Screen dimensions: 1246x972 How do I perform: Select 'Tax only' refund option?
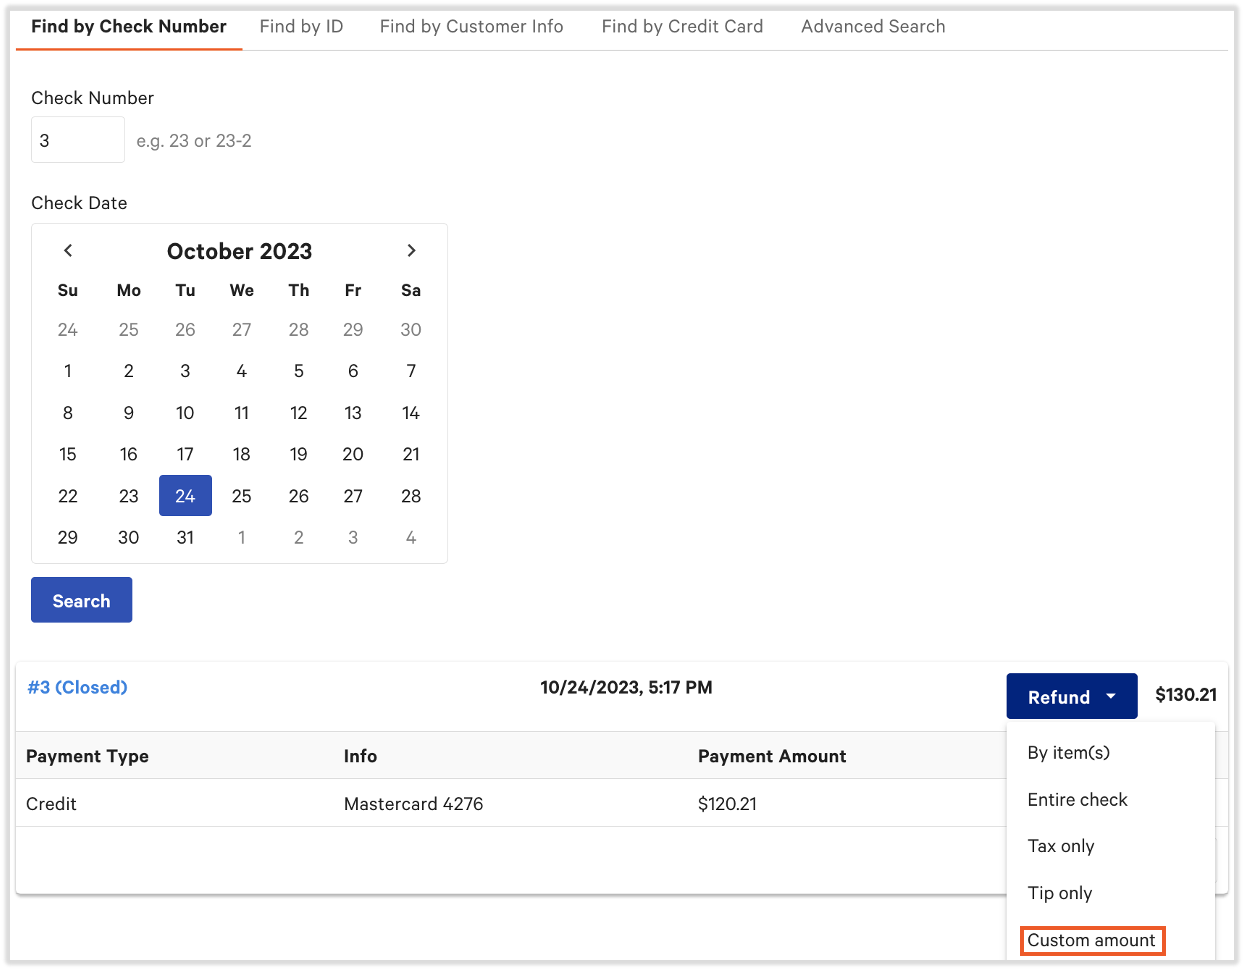point(1060,846)
